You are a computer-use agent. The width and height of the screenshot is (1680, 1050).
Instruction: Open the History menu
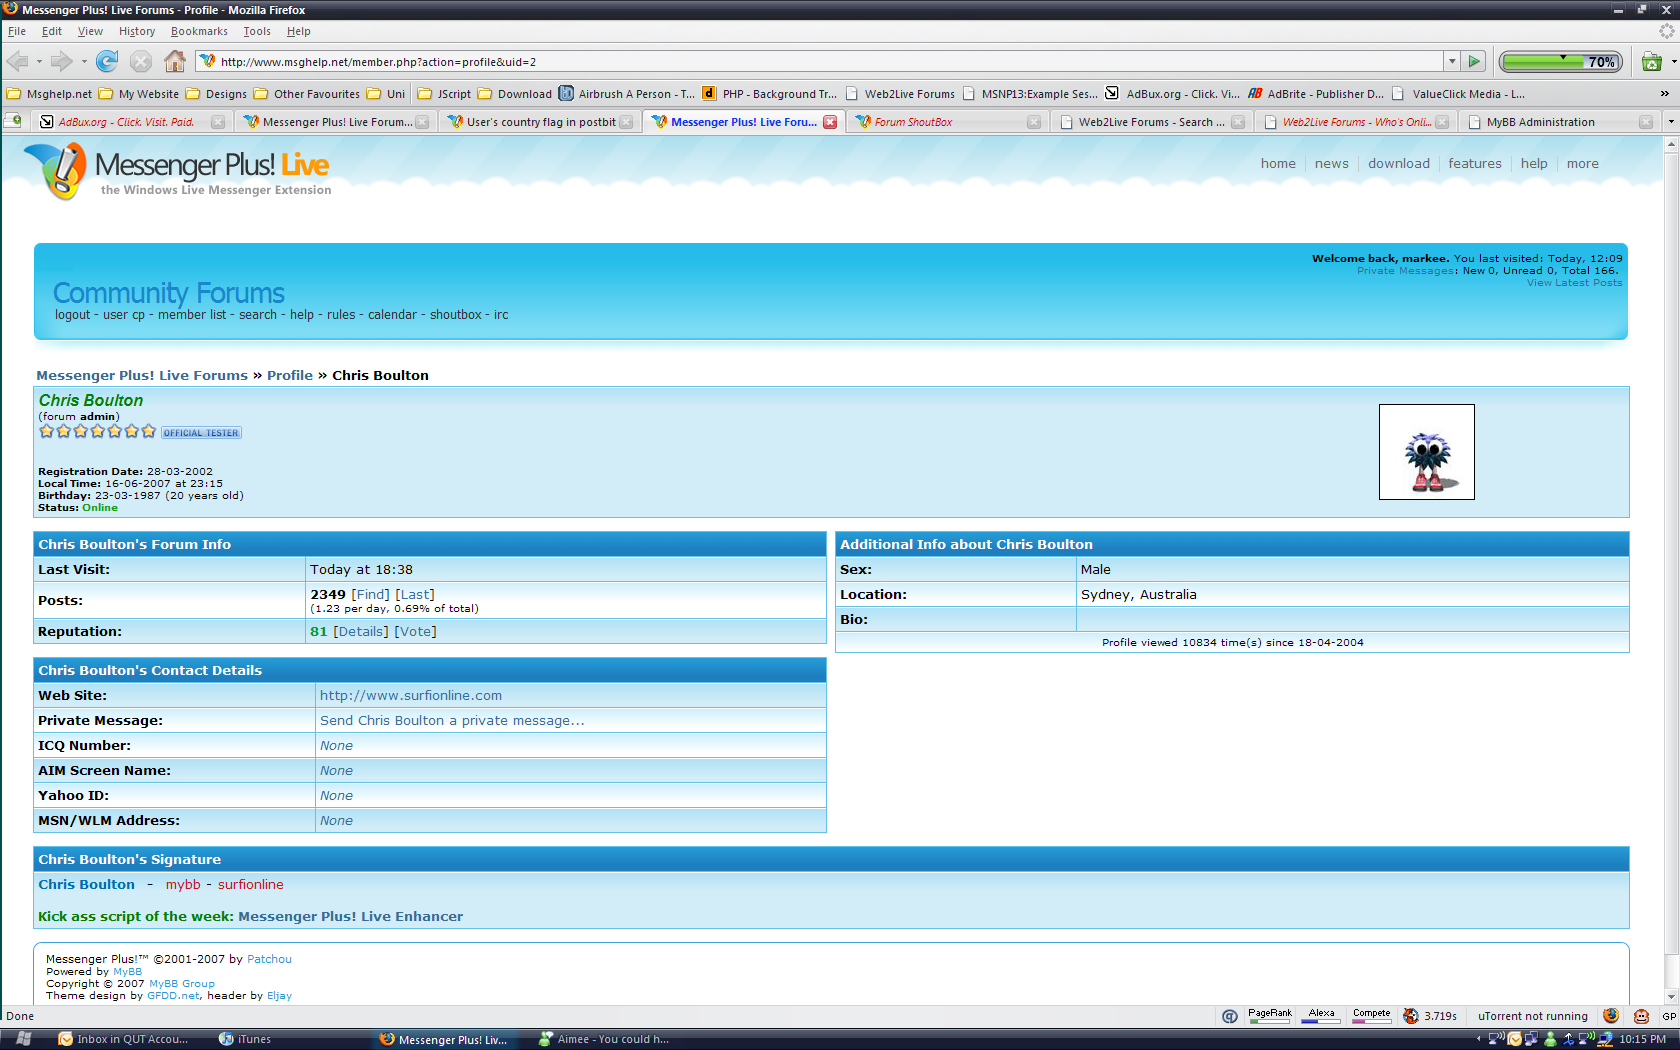pyautogui.click(x=137, y=31)
